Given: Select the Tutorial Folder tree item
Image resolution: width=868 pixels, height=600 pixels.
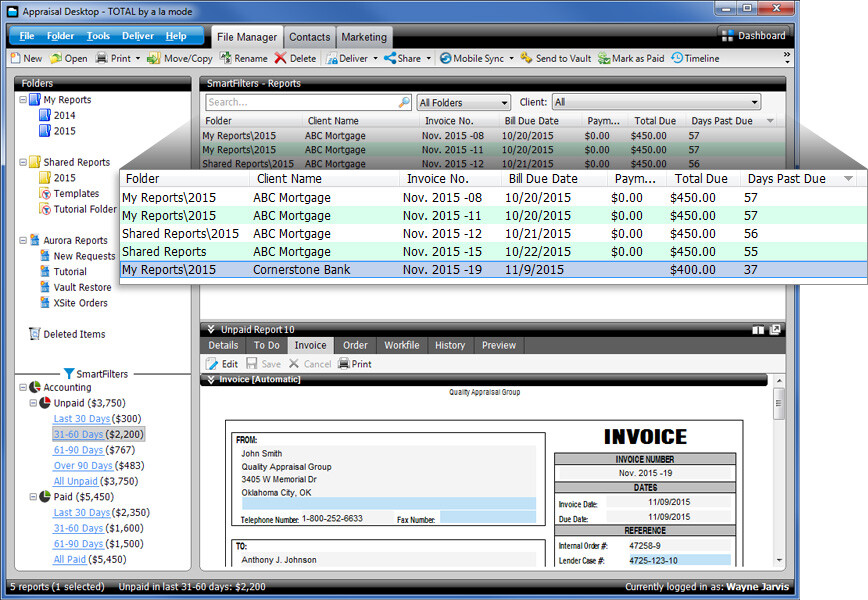Looking at the screenshot, I should [85, 209].
